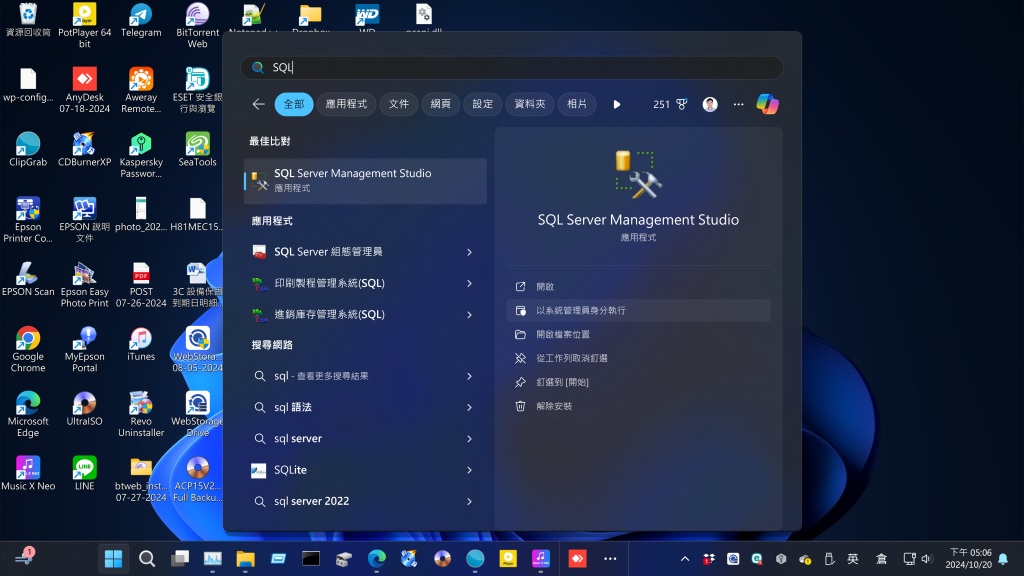Open the sql server 2022 web suggestion

(x=311, y=501)
